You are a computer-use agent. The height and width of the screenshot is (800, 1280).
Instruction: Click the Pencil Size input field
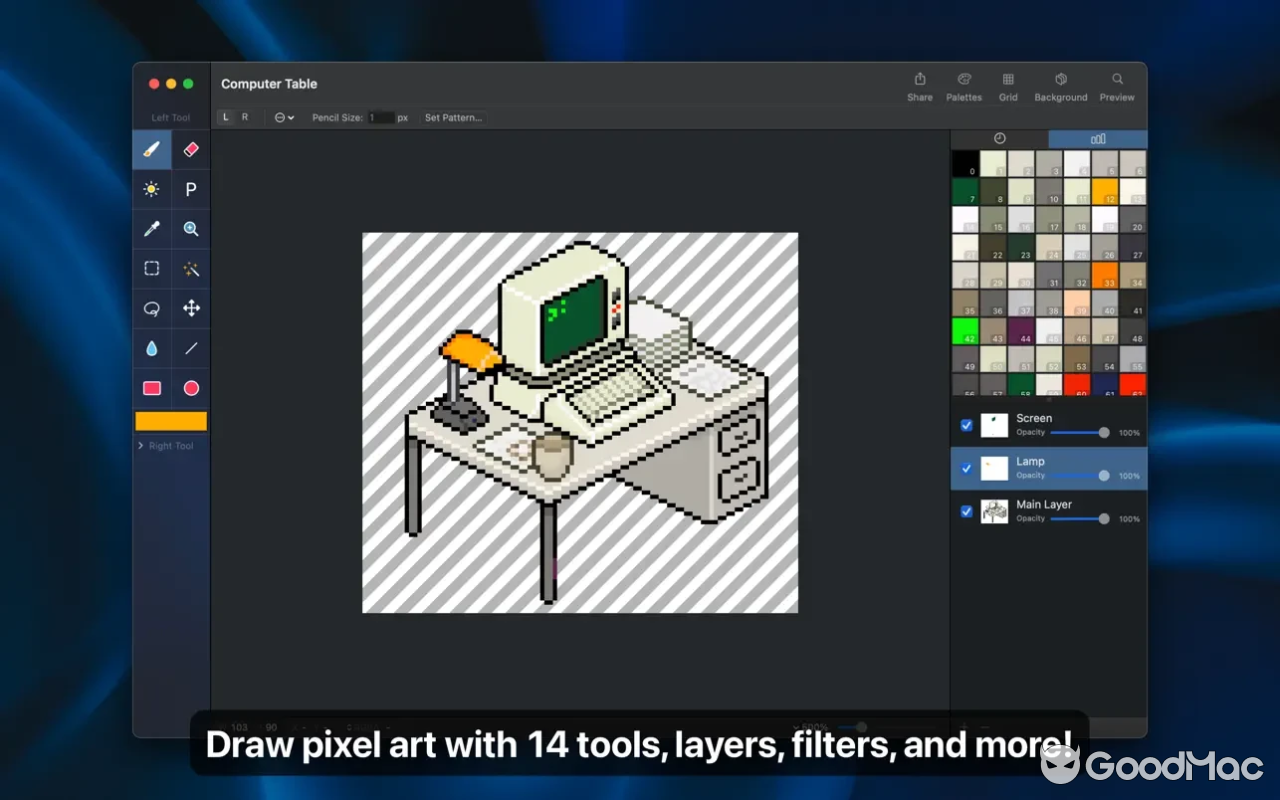point(382,117)
